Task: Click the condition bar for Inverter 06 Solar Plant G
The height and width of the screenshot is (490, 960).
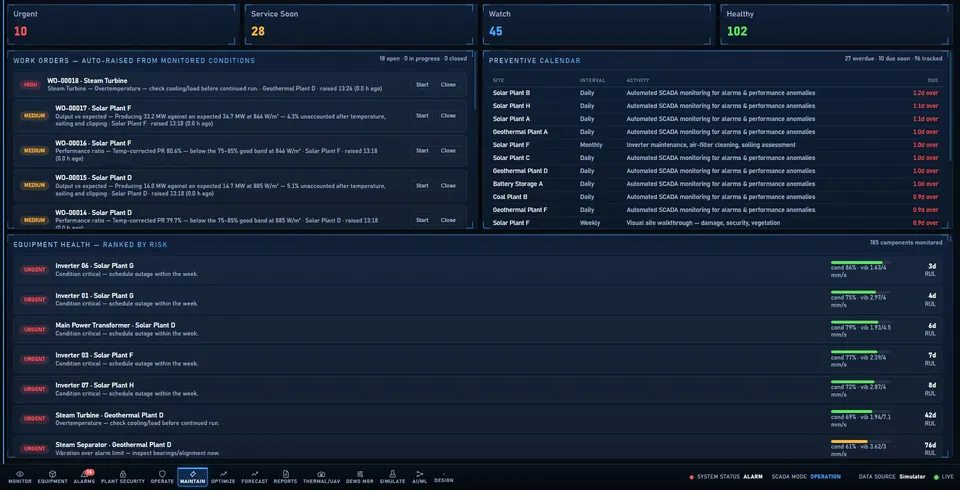Action: (860, 262)
